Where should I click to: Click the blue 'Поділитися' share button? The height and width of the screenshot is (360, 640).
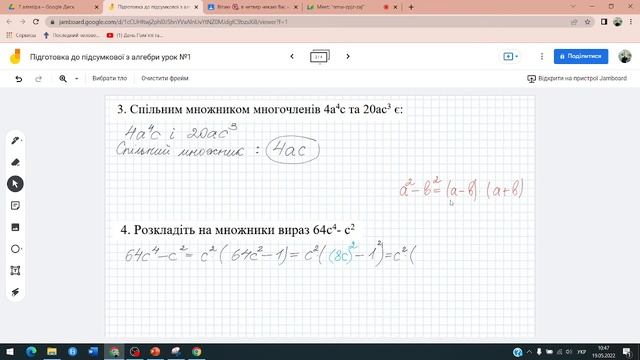pos(581,56)
